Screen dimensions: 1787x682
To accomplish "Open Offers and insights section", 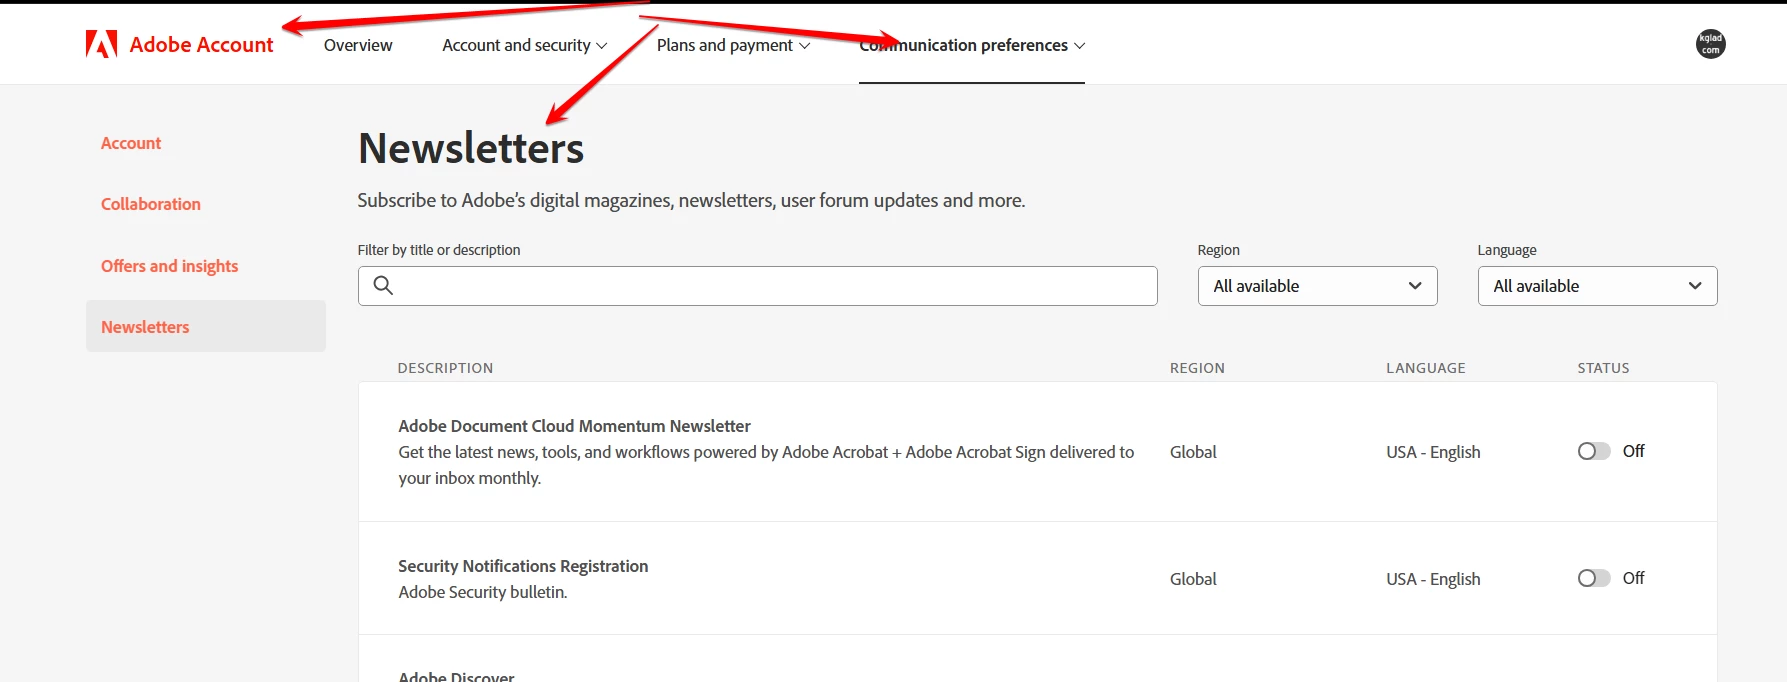I will coord(169,266).
